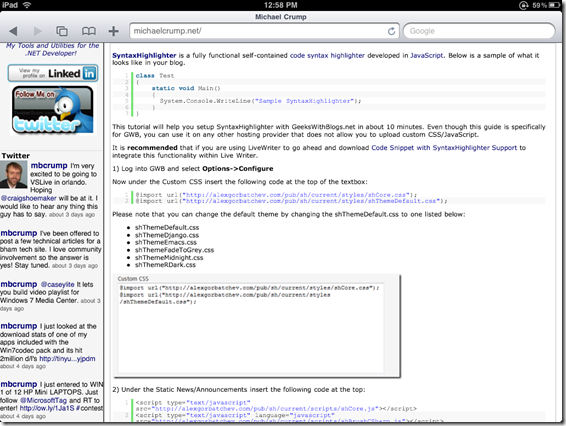Click shThemeDefault.css list item
The height and width of the screenshot is (426, 566).
(x=167, y=227)
